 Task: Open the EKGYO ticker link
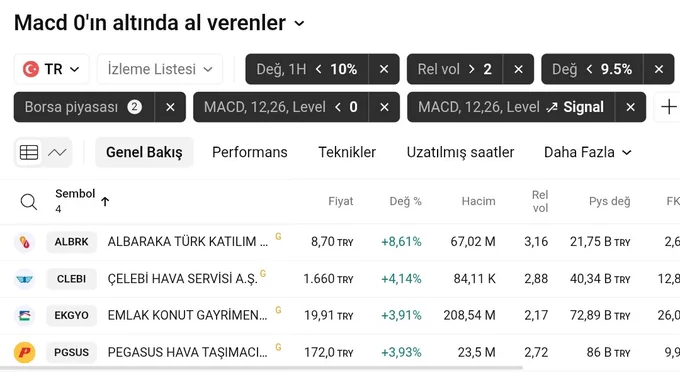pyautogui.click(x=72, y=315)
